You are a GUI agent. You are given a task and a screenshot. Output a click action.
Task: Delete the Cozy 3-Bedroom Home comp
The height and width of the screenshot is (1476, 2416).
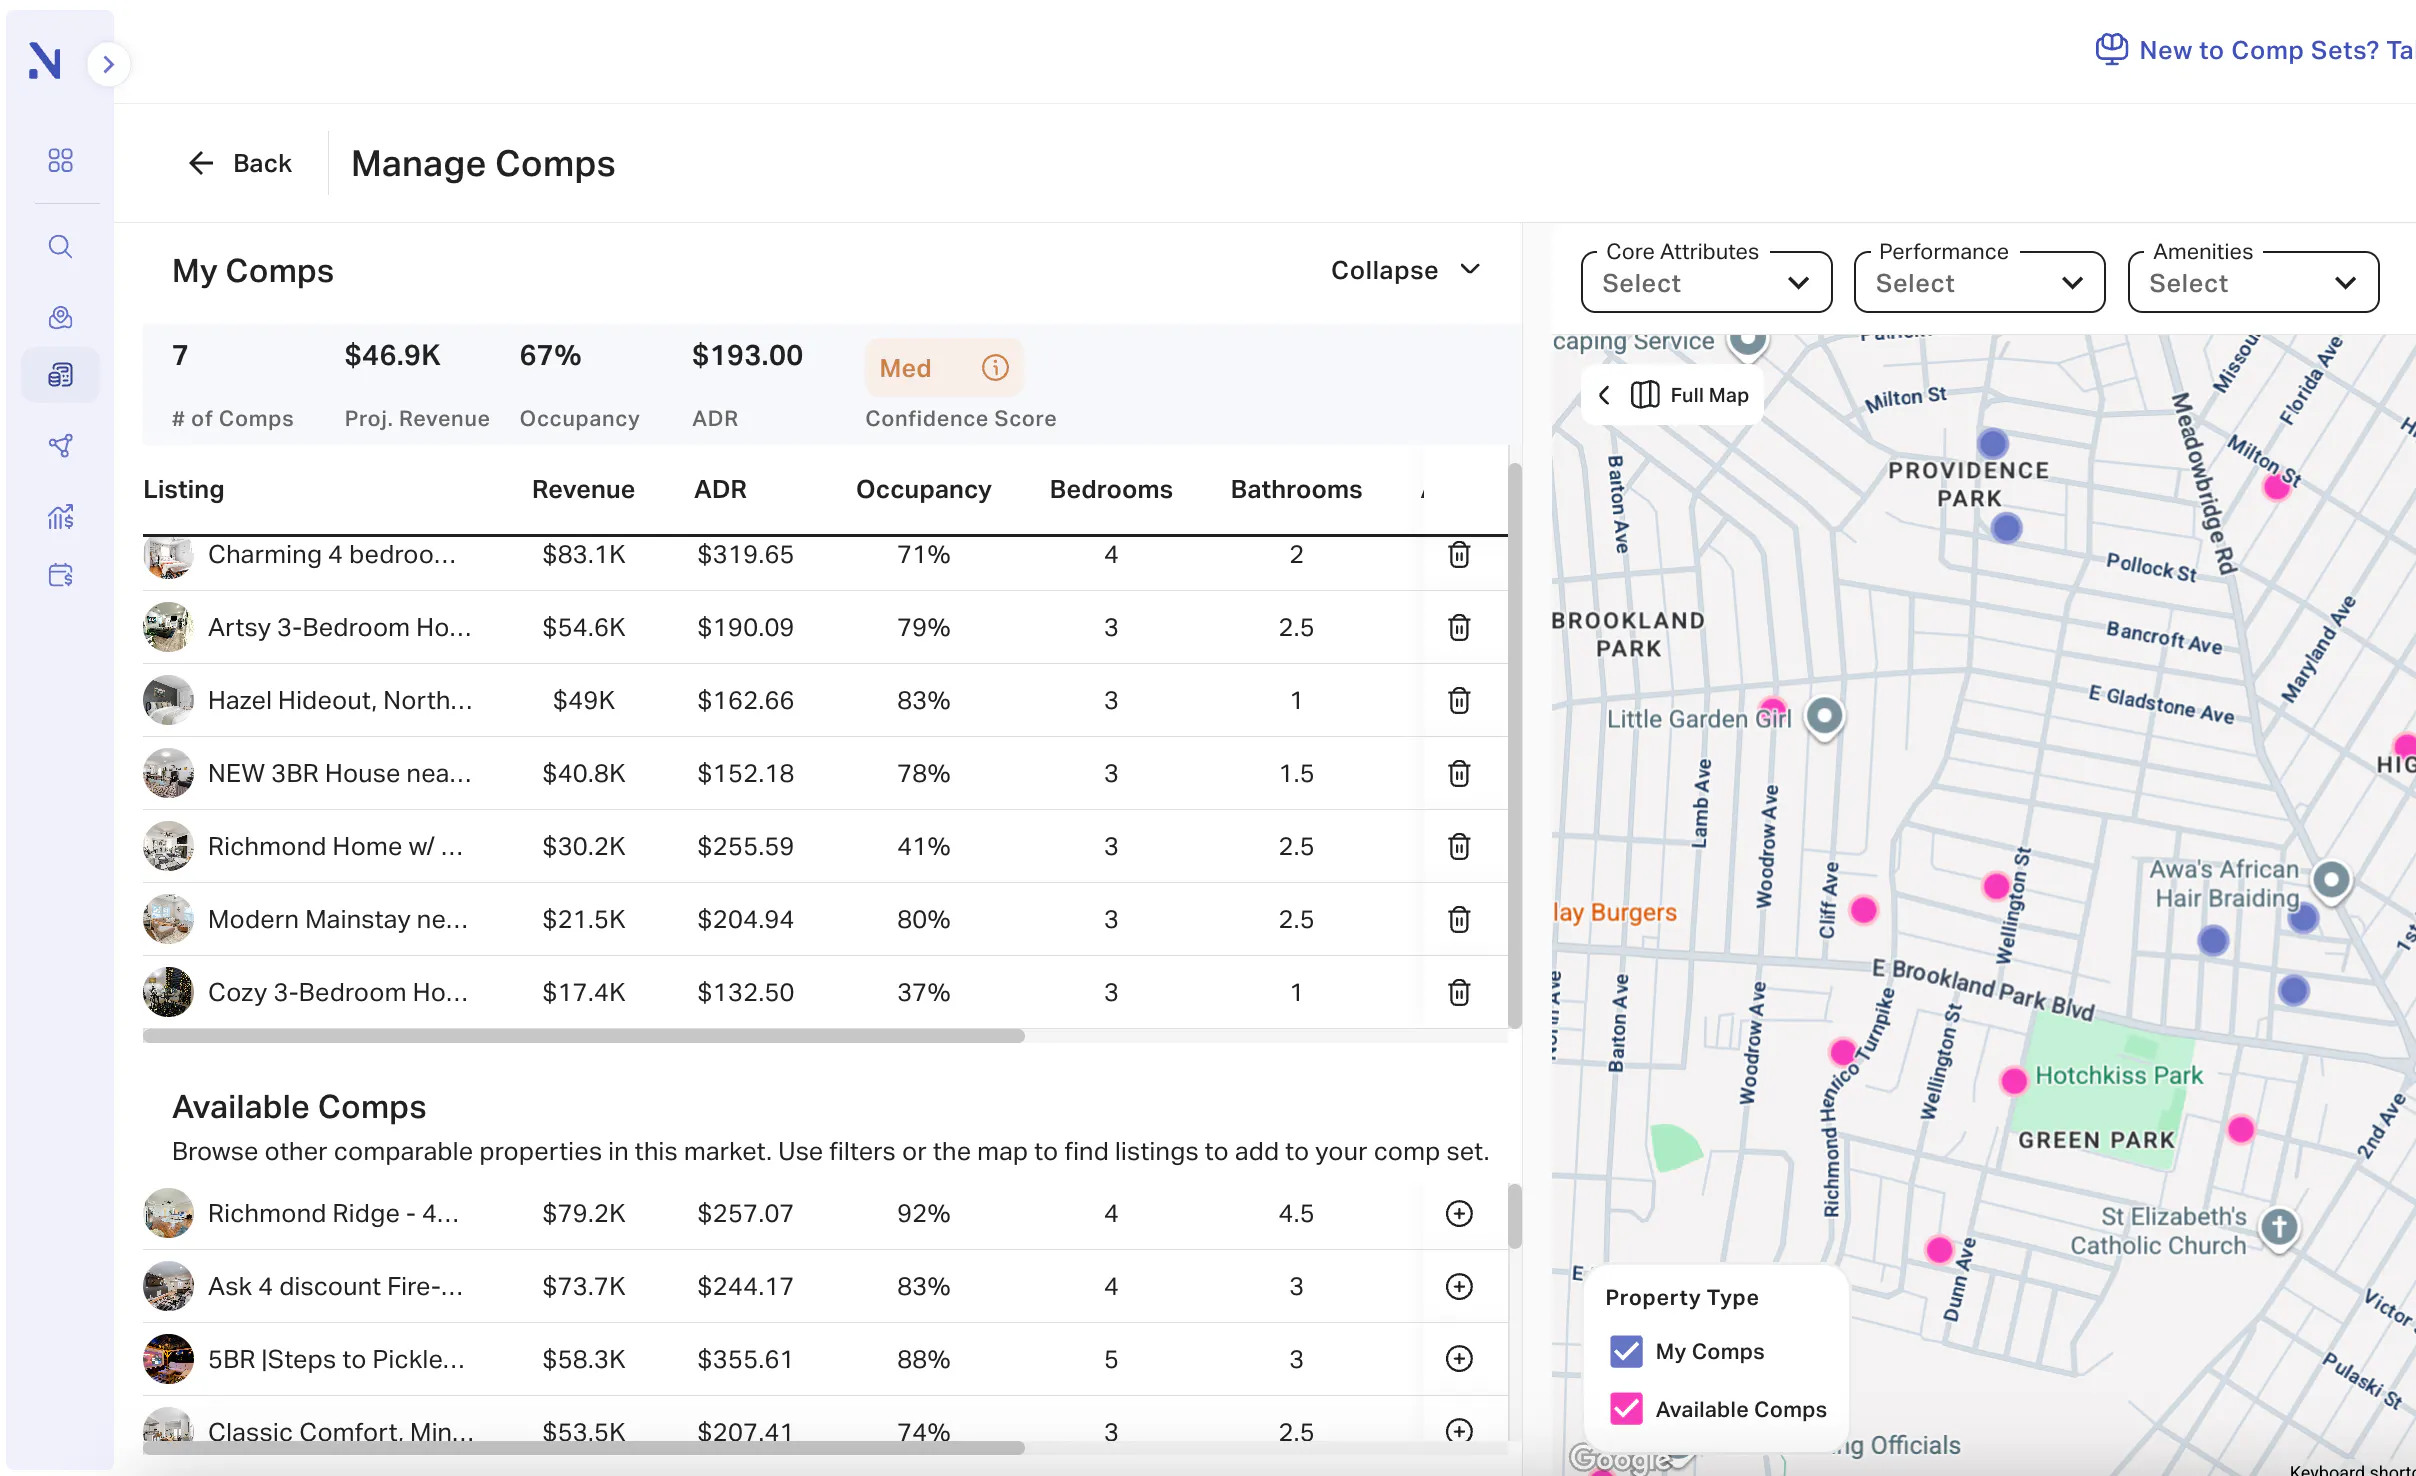pyautogui.click(x=1459, y=992)
